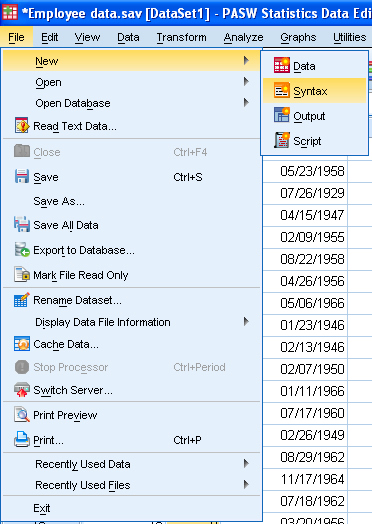This screenshot has width=372, height=524.
Task: Select Save As... from File menu
Action: (x=131, y=201)
